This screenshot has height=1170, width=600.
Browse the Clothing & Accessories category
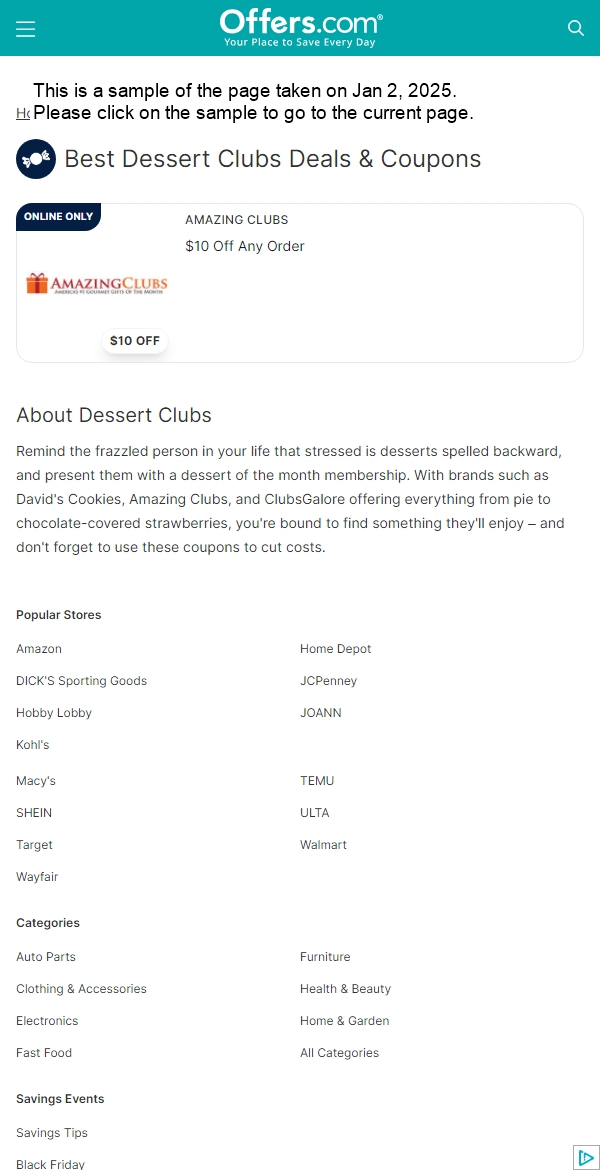[81, 989]
